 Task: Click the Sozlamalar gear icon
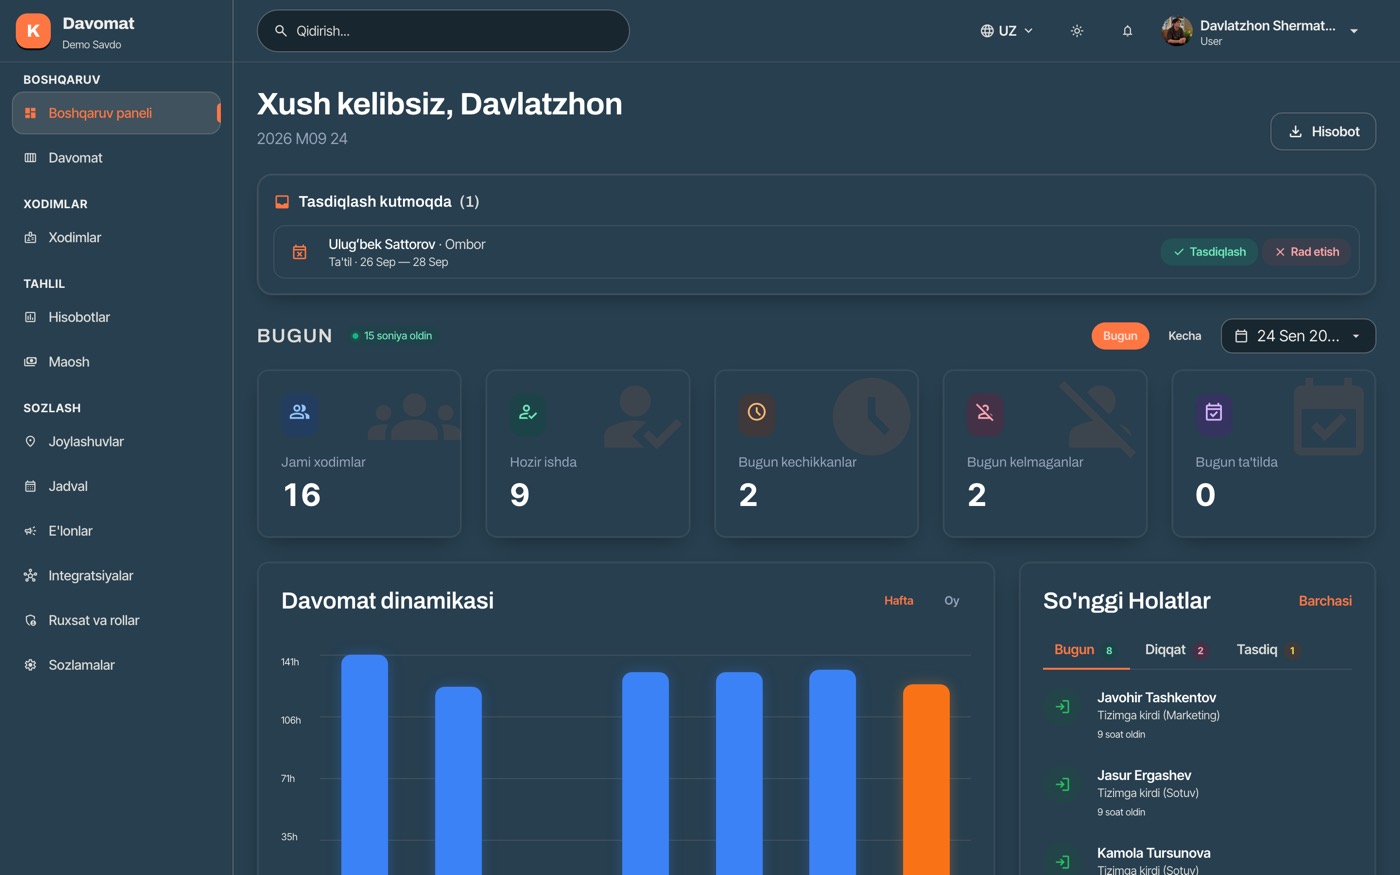pos(30,665)
